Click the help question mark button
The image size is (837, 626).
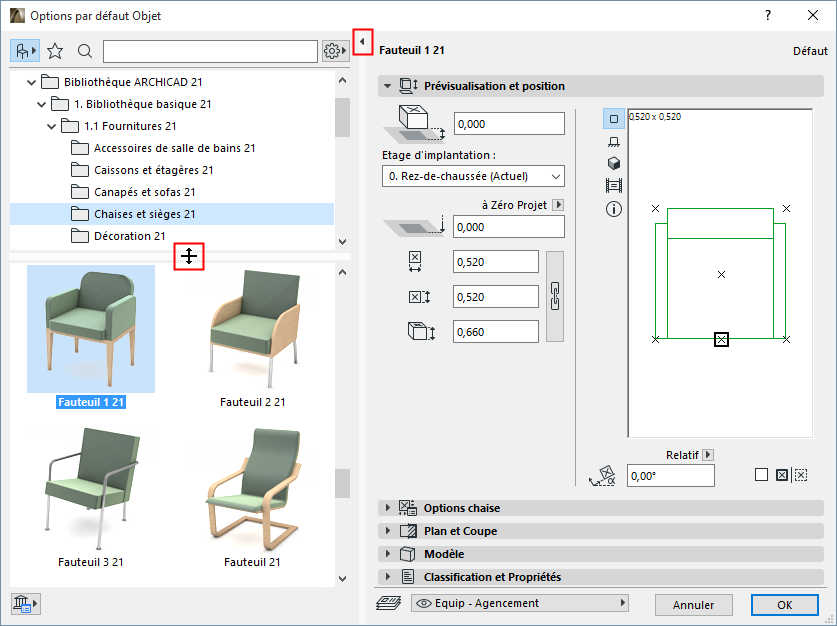pos(768,15)
